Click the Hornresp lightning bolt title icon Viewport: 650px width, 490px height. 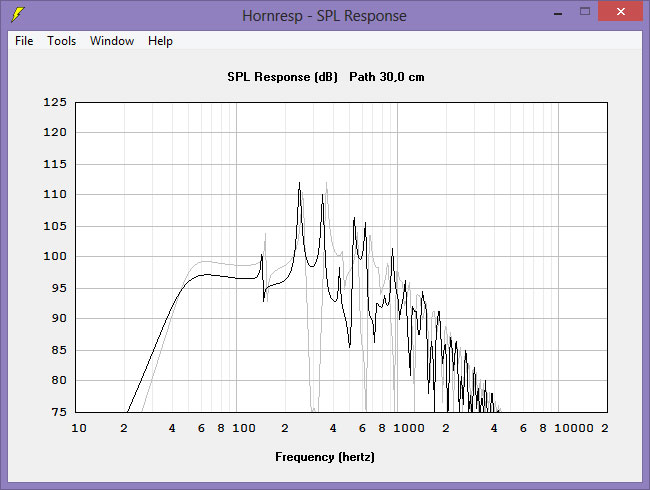(17, 15)
